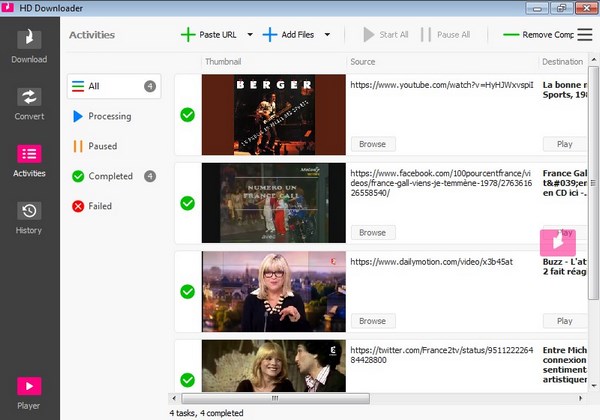Click the Activities heading text
This screenshot has width=600, height=420.
pyautogui.click(x=92, y=35)
